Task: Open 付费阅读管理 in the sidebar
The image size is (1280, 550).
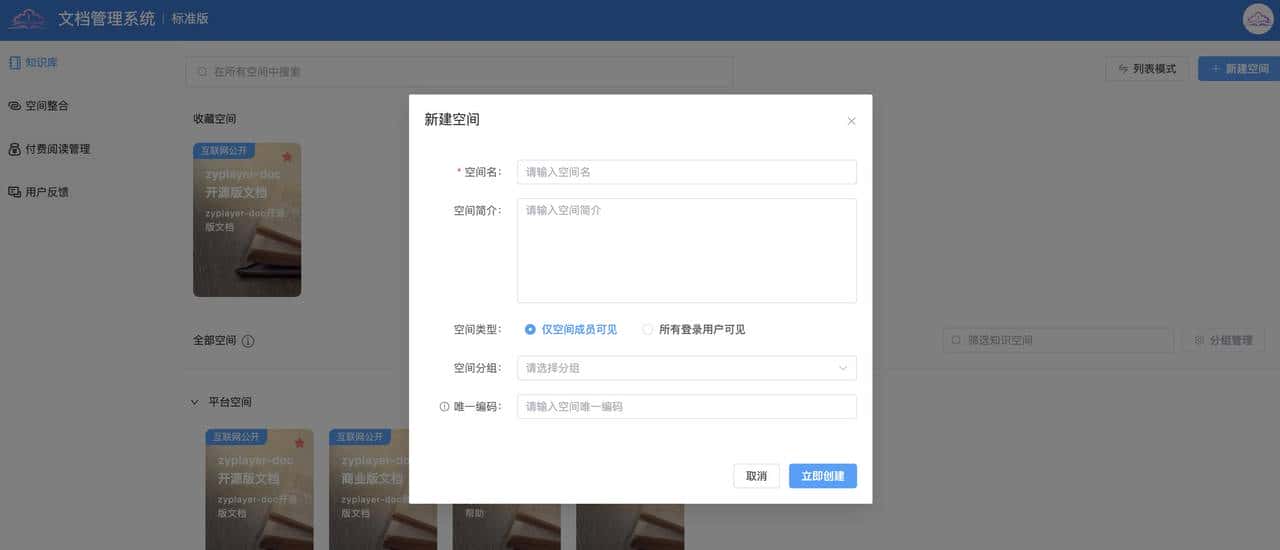Action: (x=49, y=149)
